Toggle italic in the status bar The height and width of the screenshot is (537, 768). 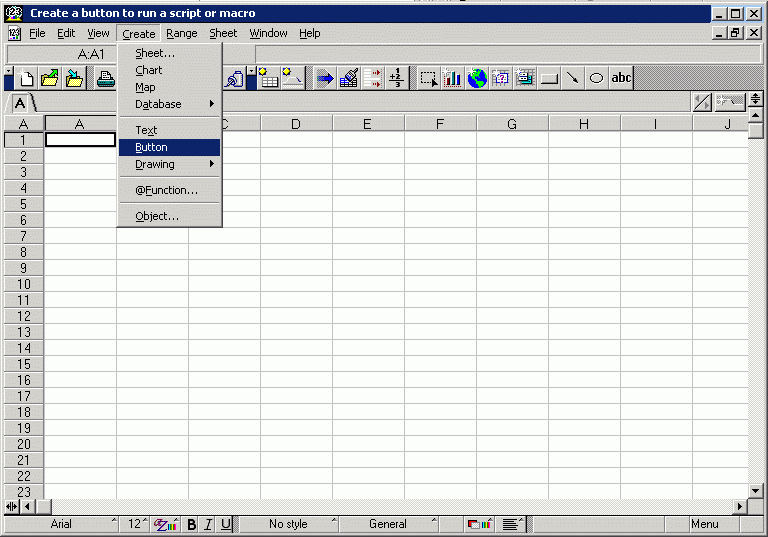pos(209,524)
